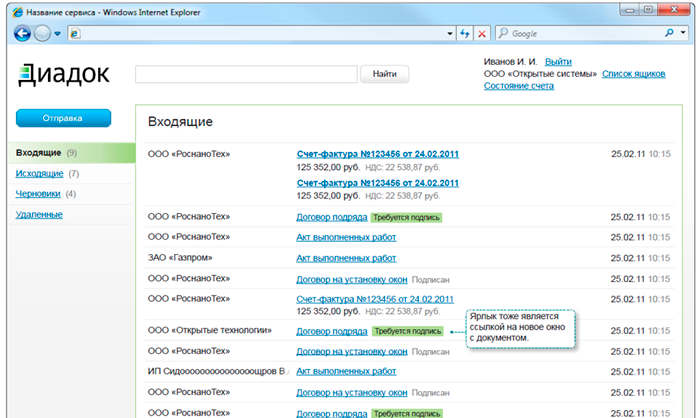Image resolution: width=700 pixels, height=418 pixels.
Task: Open the Исходящие folder
Action: pos(39,173)
